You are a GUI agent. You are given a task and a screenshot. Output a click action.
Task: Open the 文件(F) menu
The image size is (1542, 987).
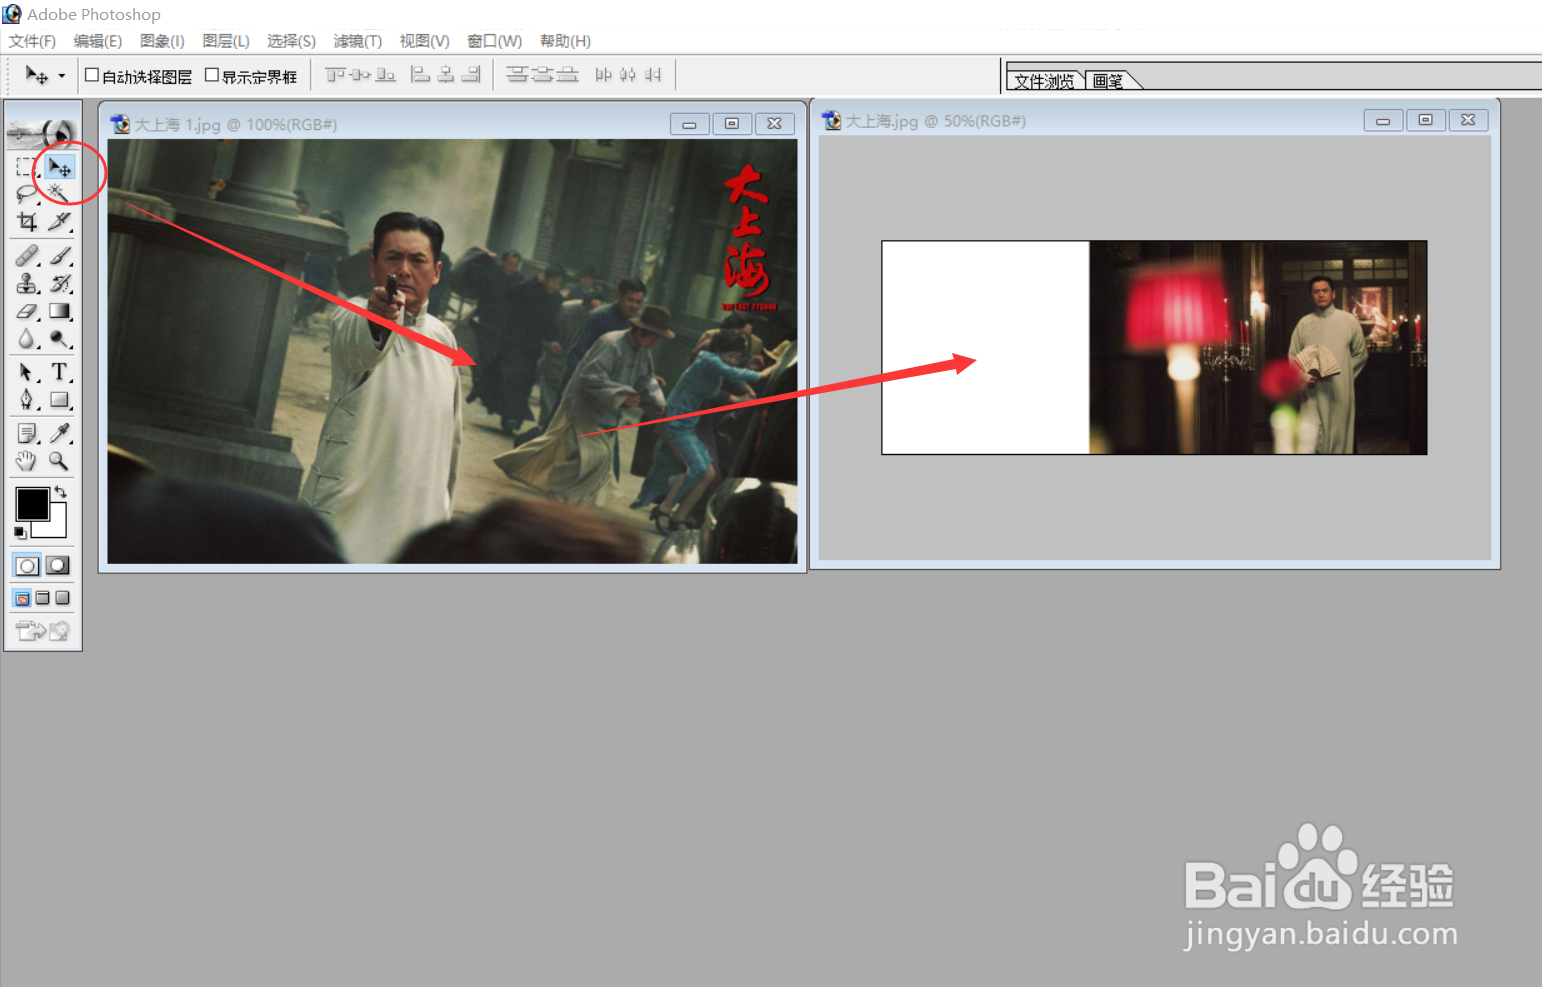[x=32, y=41]
